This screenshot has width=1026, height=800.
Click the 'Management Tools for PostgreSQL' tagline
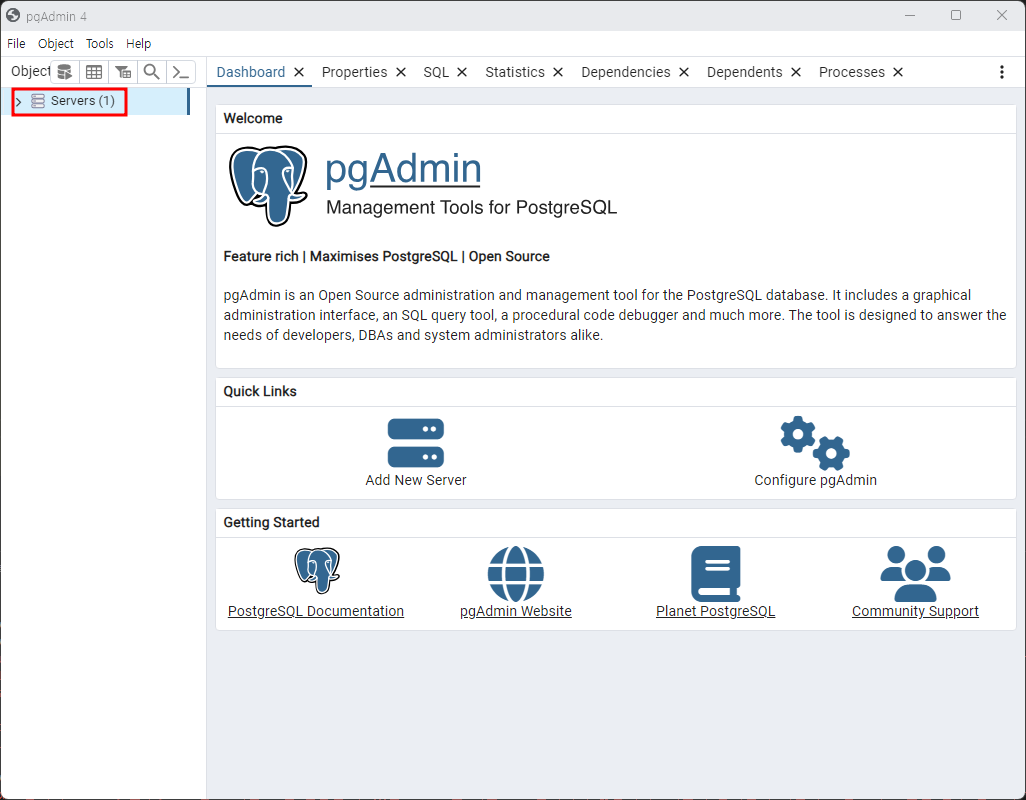[x=471, y=207]
